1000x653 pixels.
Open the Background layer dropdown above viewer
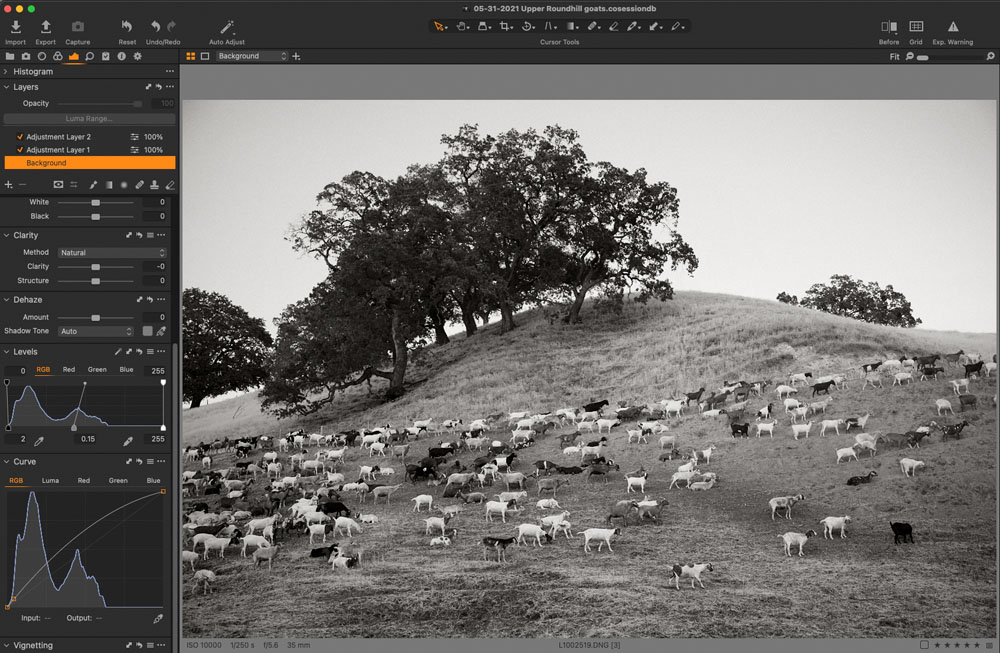252,56
